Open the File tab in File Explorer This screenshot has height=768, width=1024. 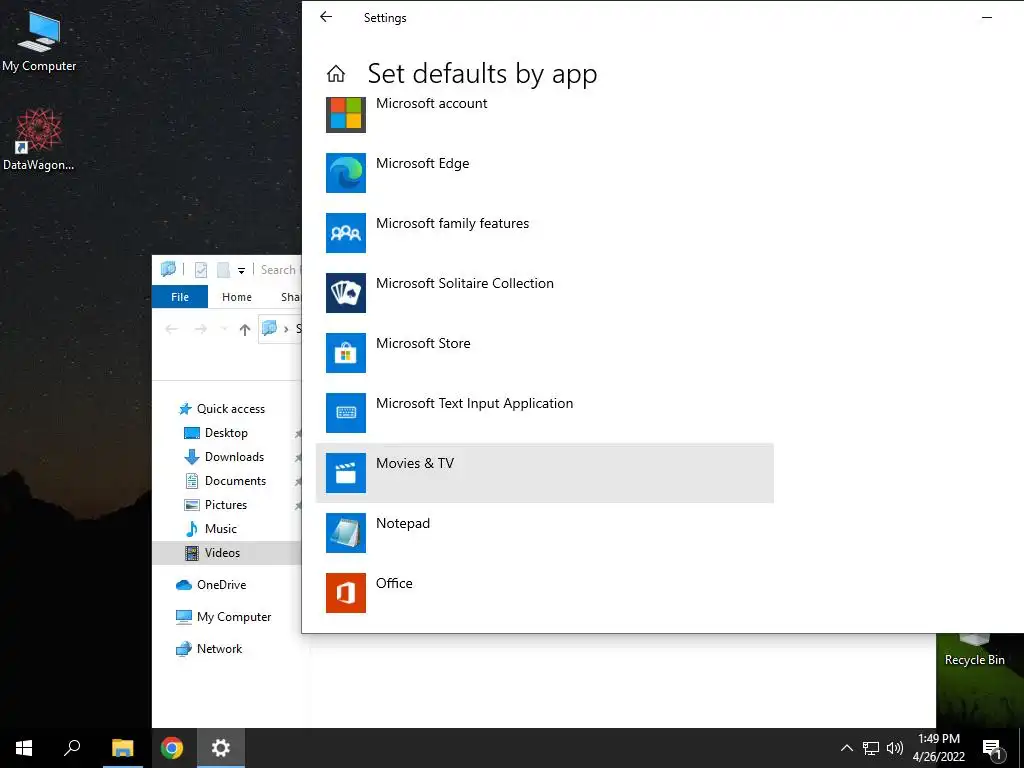180,297
